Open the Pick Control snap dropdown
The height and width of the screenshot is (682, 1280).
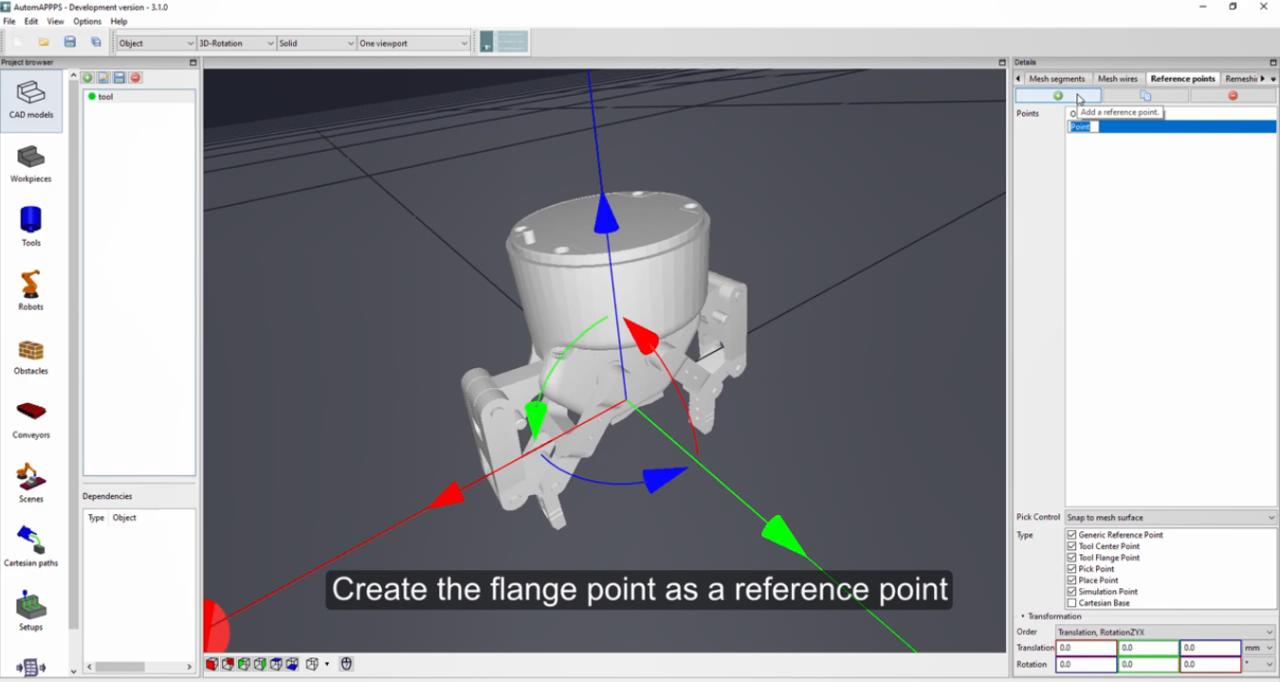click(1170, 517)
